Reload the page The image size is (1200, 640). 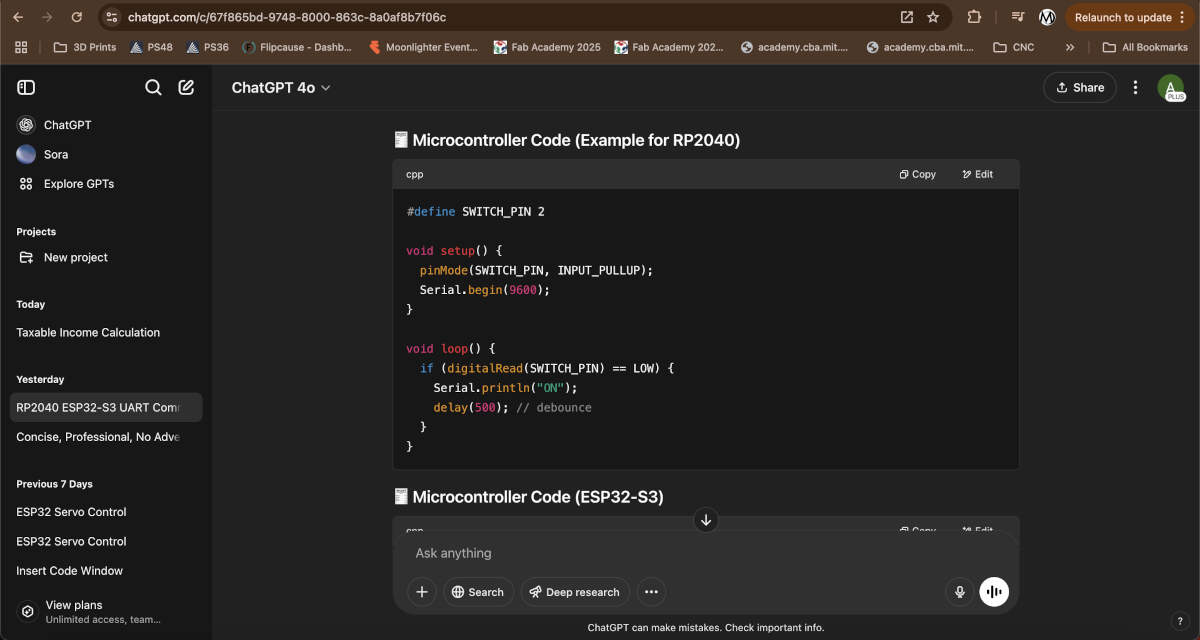coord(77,17)
